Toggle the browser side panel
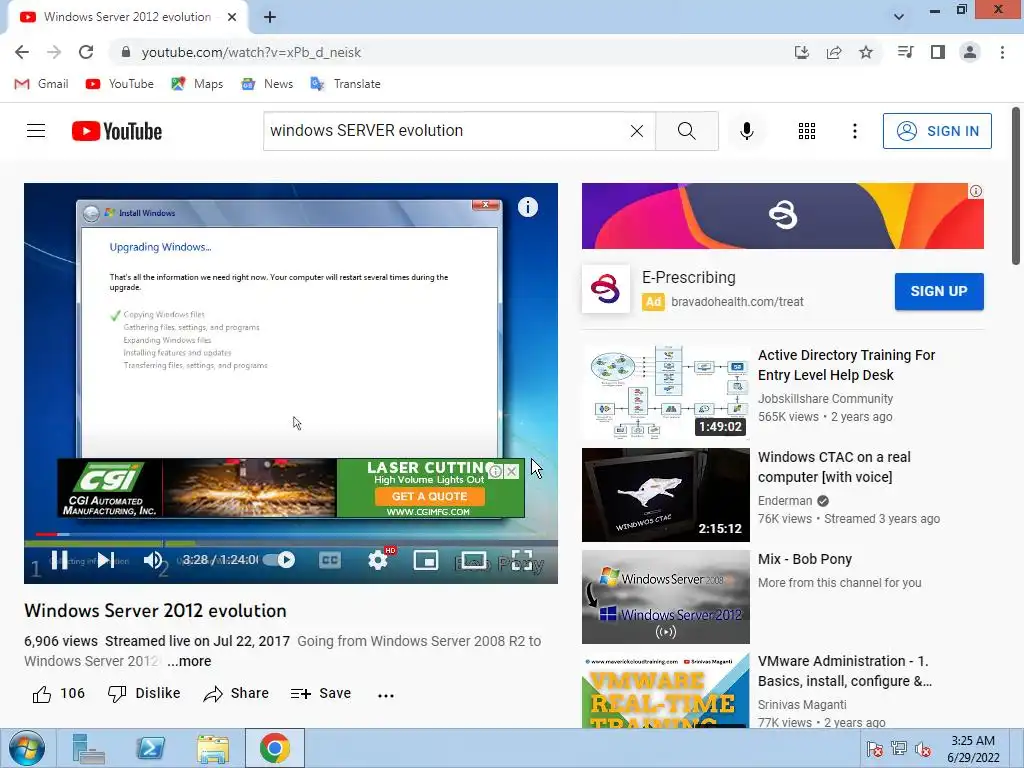Viewport: 1024px width, 768px height. pyautogui.click(x=938, y=52)
